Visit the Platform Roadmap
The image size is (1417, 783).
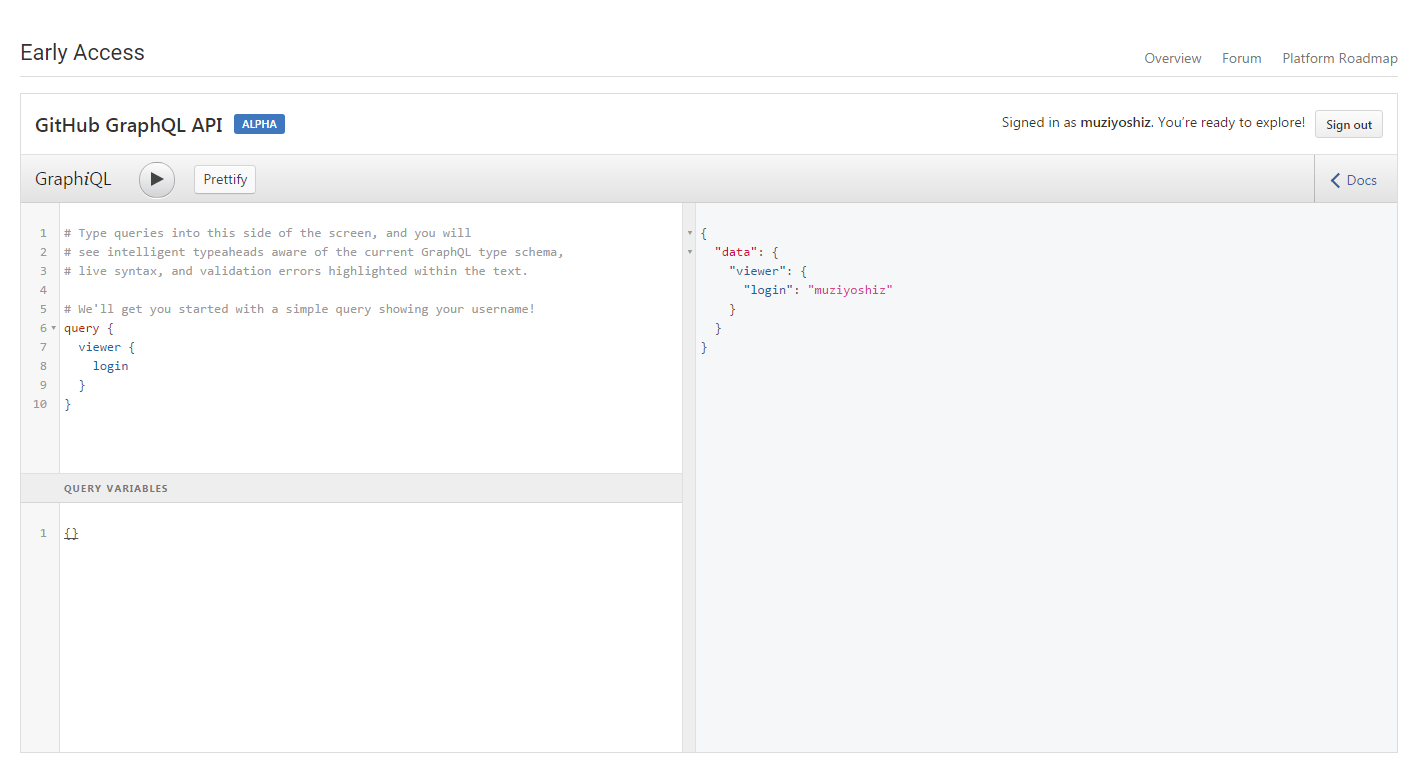[x=1340, y=58]
